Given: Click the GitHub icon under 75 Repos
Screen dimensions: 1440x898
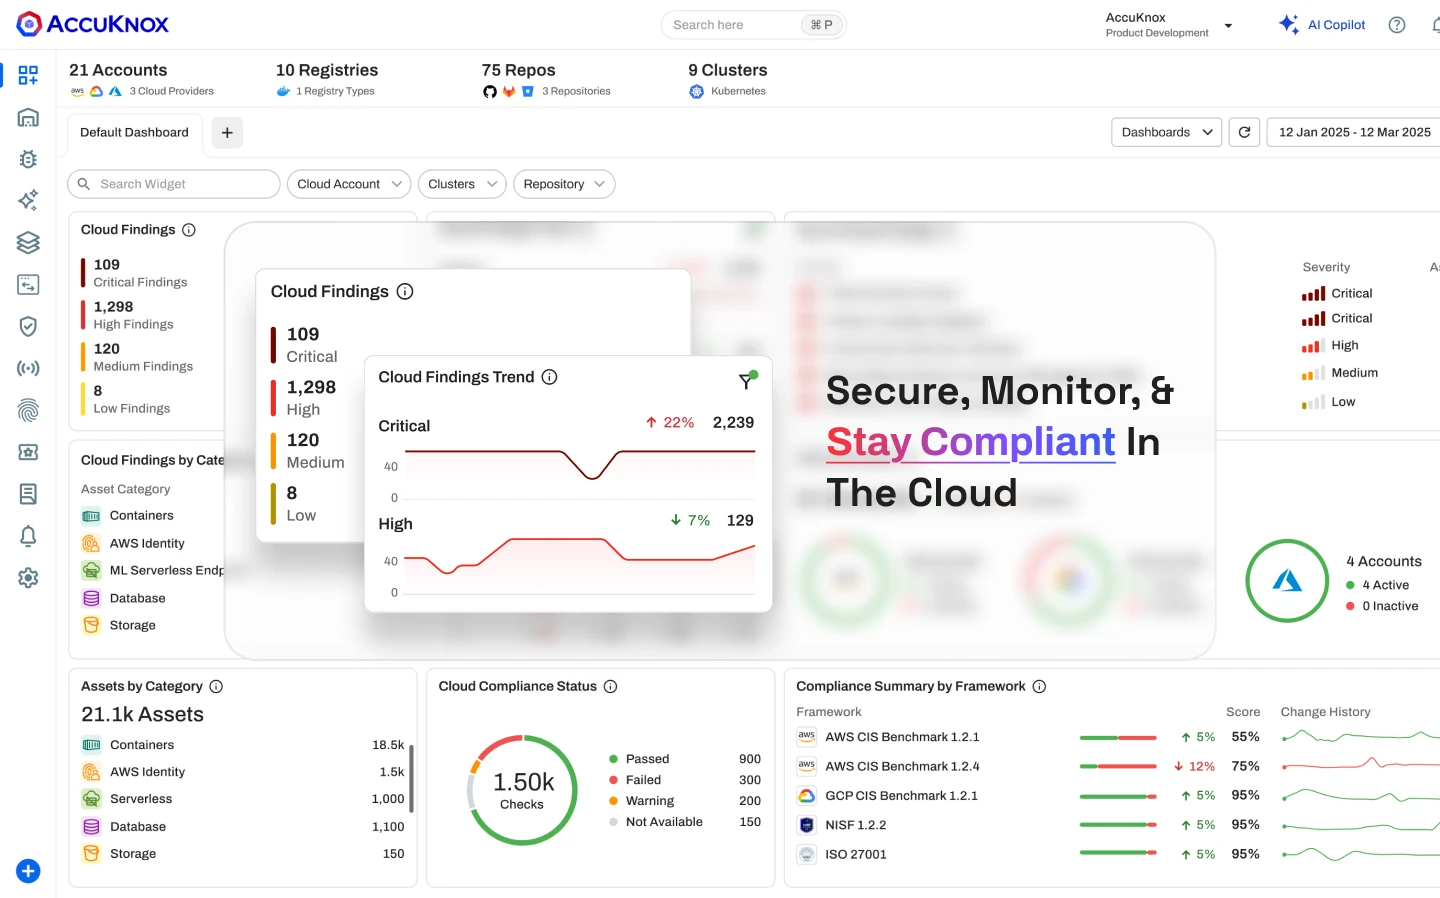Looking at the screenshot, I should (490, 91).
